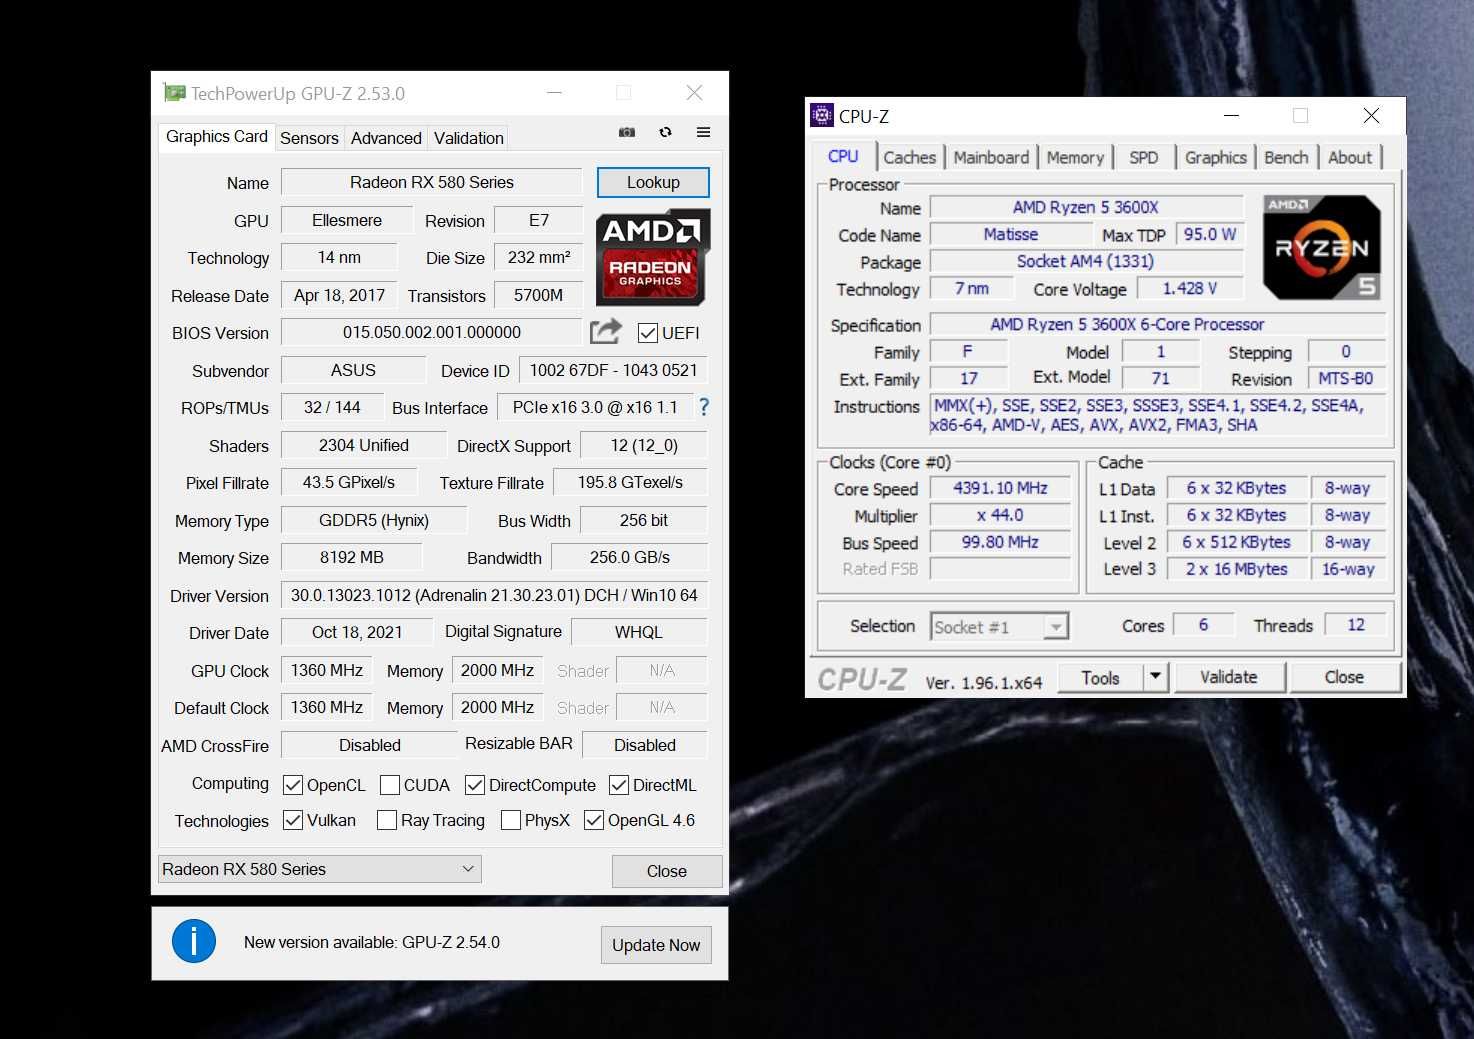Click the GPU-Z refresh icon

click(665, 132)
